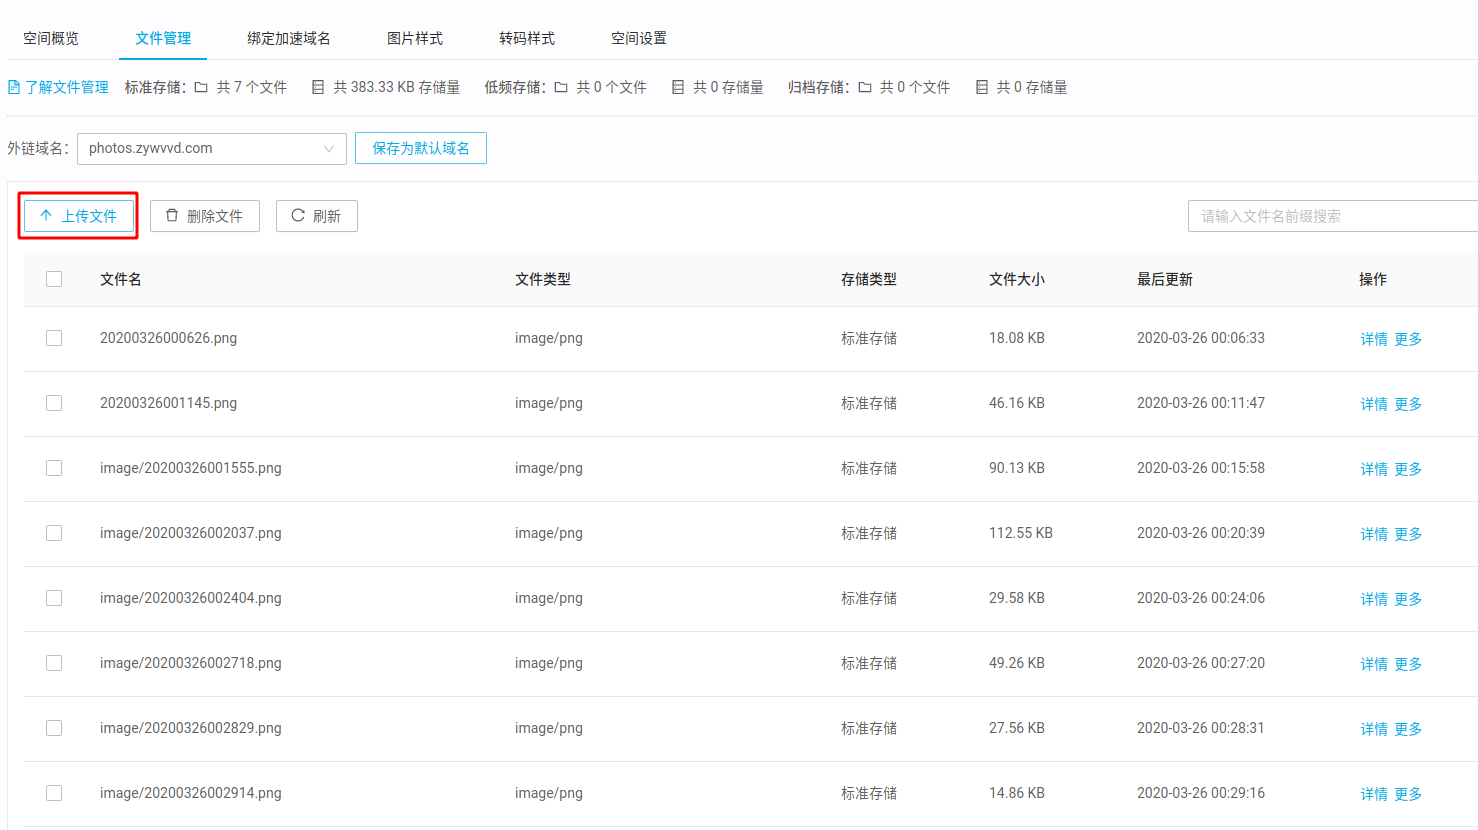Check the box for 20200326000626.png
The image size is (1478, 830).
point(54,338)
